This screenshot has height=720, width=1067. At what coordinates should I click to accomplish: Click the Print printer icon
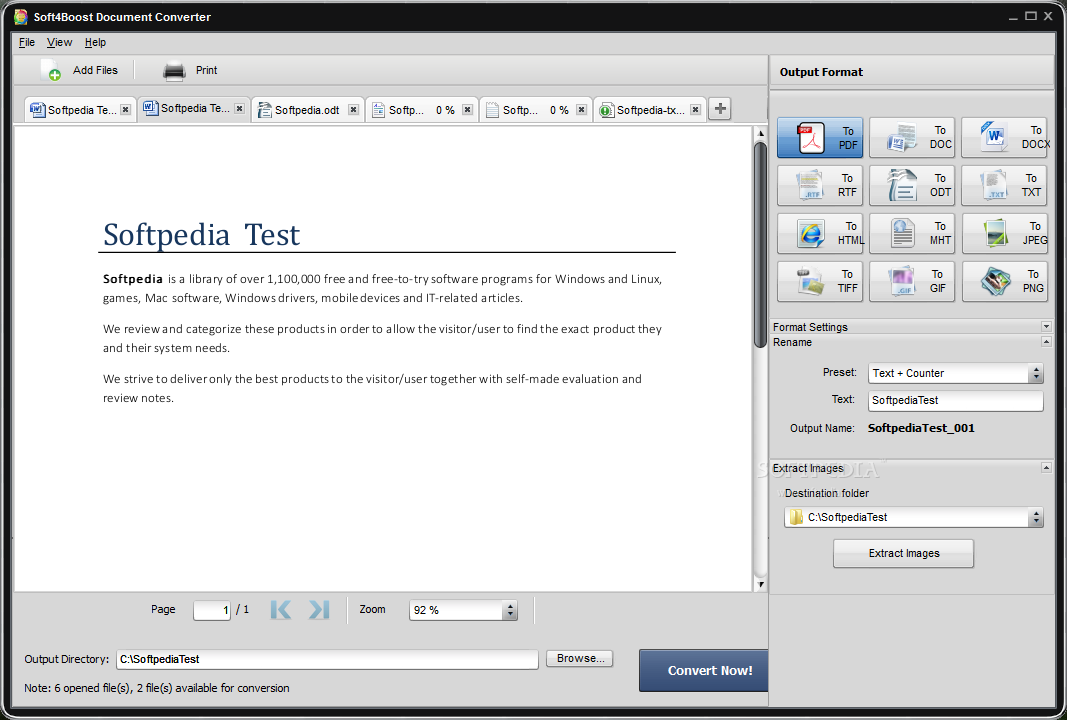pos(174,71)
